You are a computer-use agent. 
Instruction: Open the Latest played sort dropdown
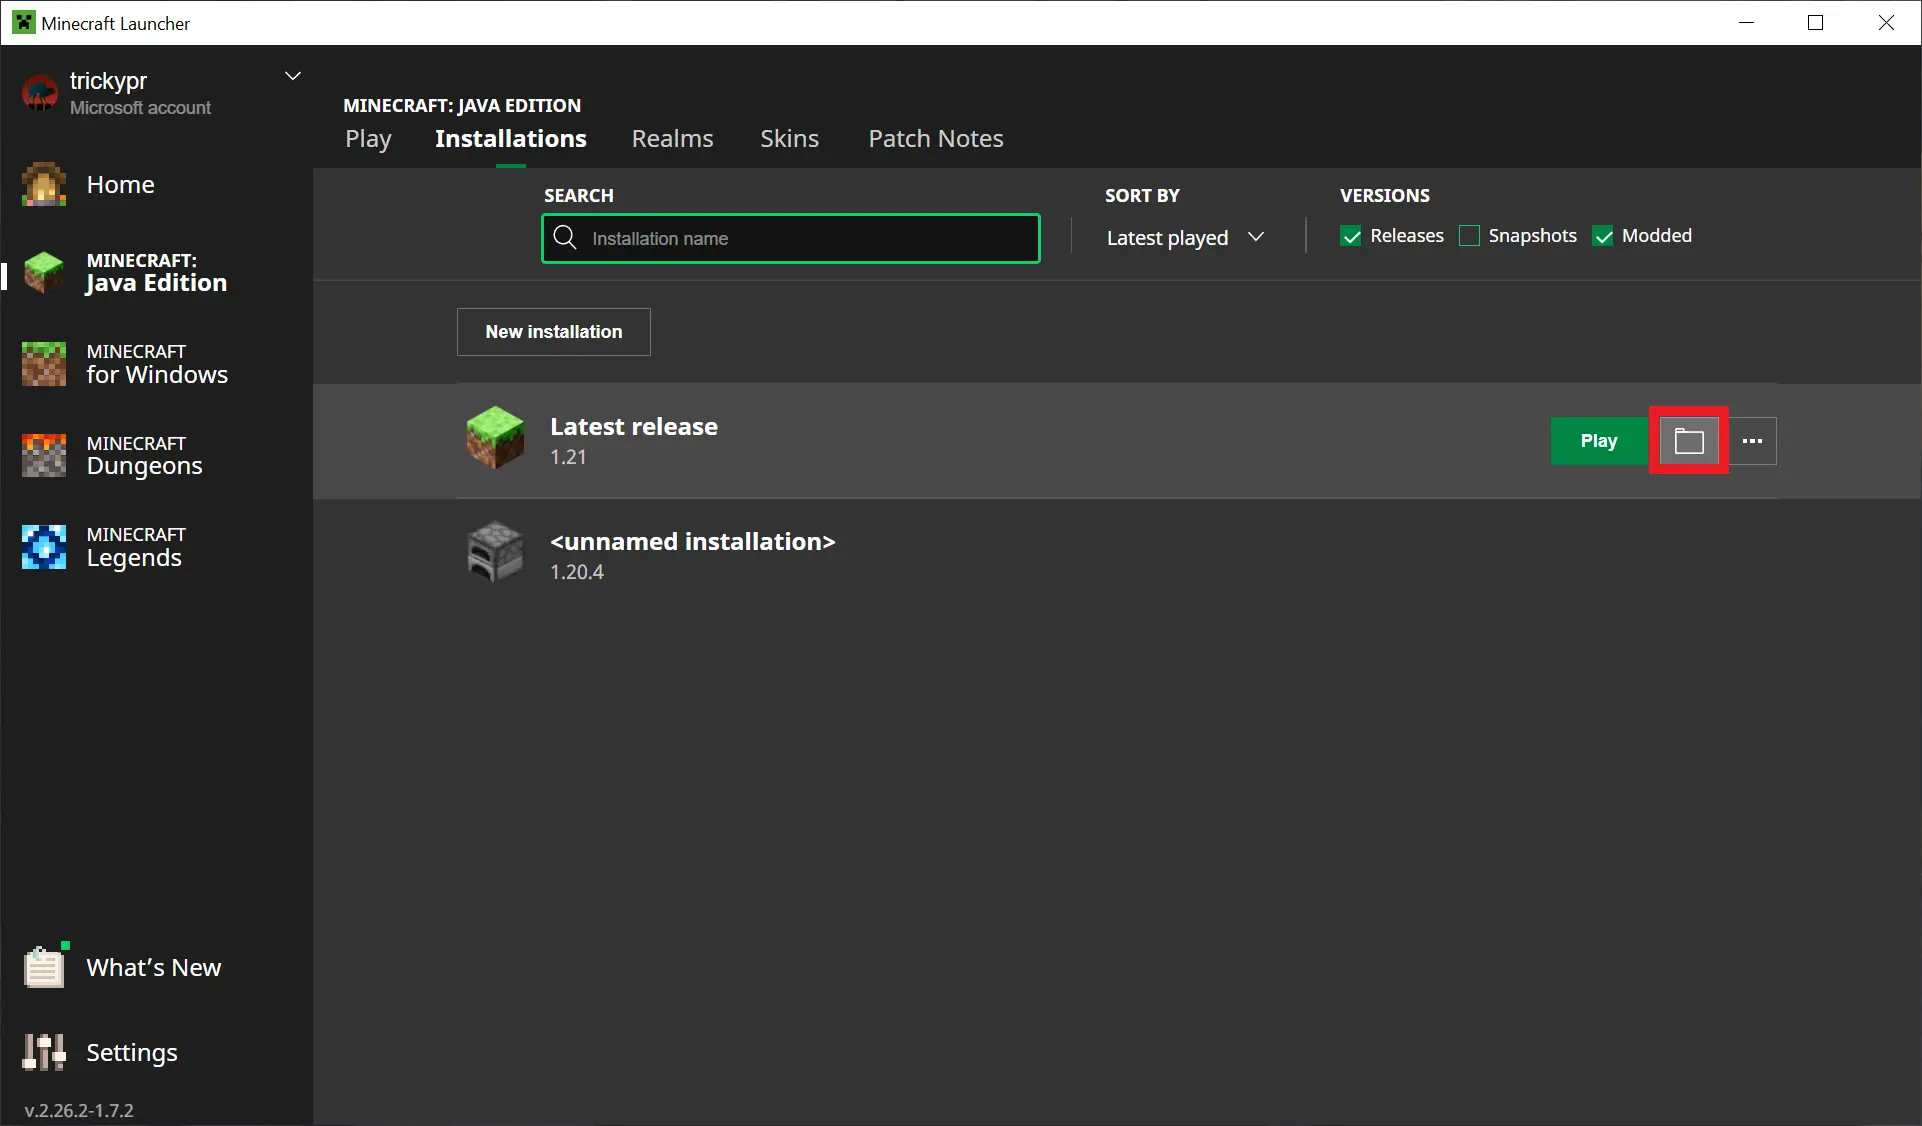point(1186,238)
